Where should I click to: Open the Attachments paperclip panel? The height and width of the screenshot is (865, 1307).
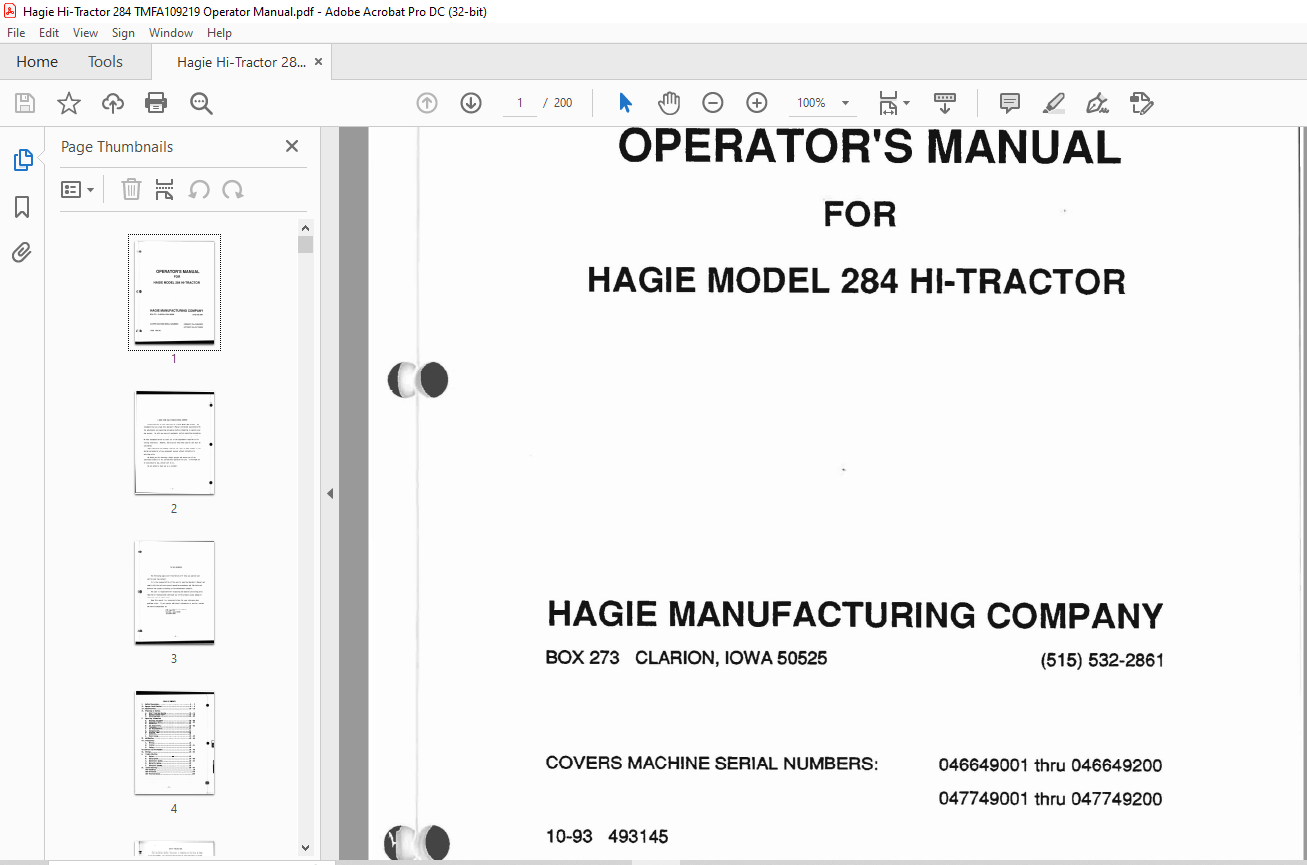pos(22,253)
